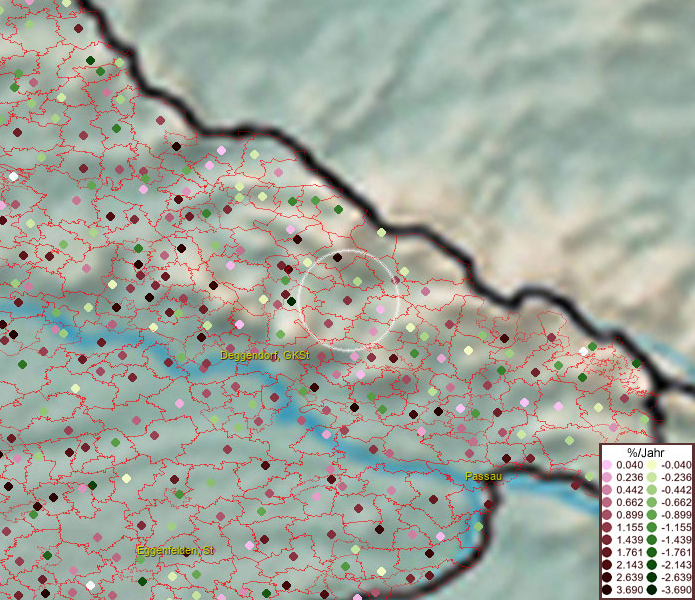The image size is (695, 600).
Task: Click the number text 0.040 in legend
Action: coord(629,465)
